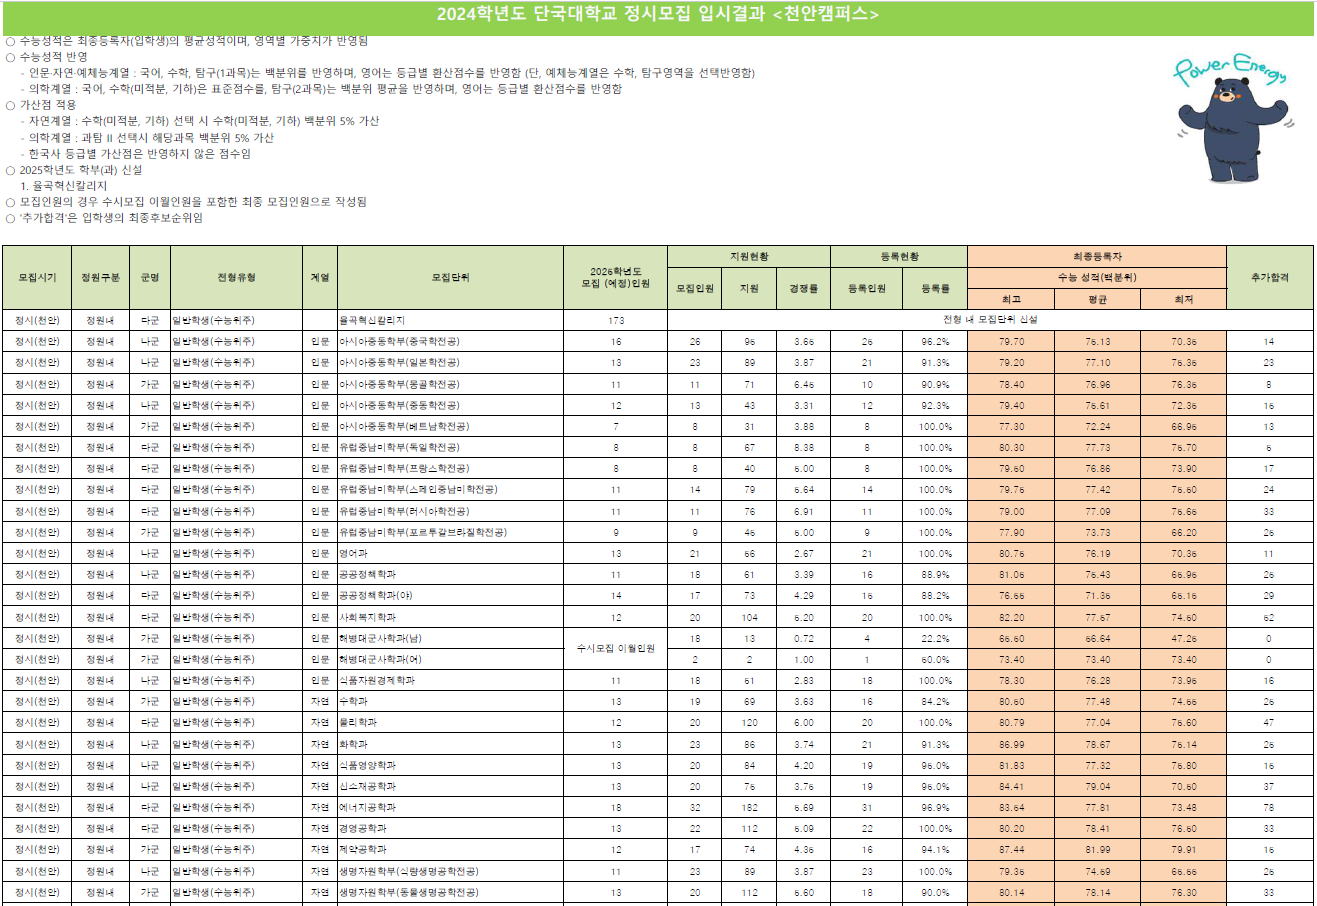Click the 율곡혁신칼리지 cell
The image size is (1317, 906).
[450, 320]
